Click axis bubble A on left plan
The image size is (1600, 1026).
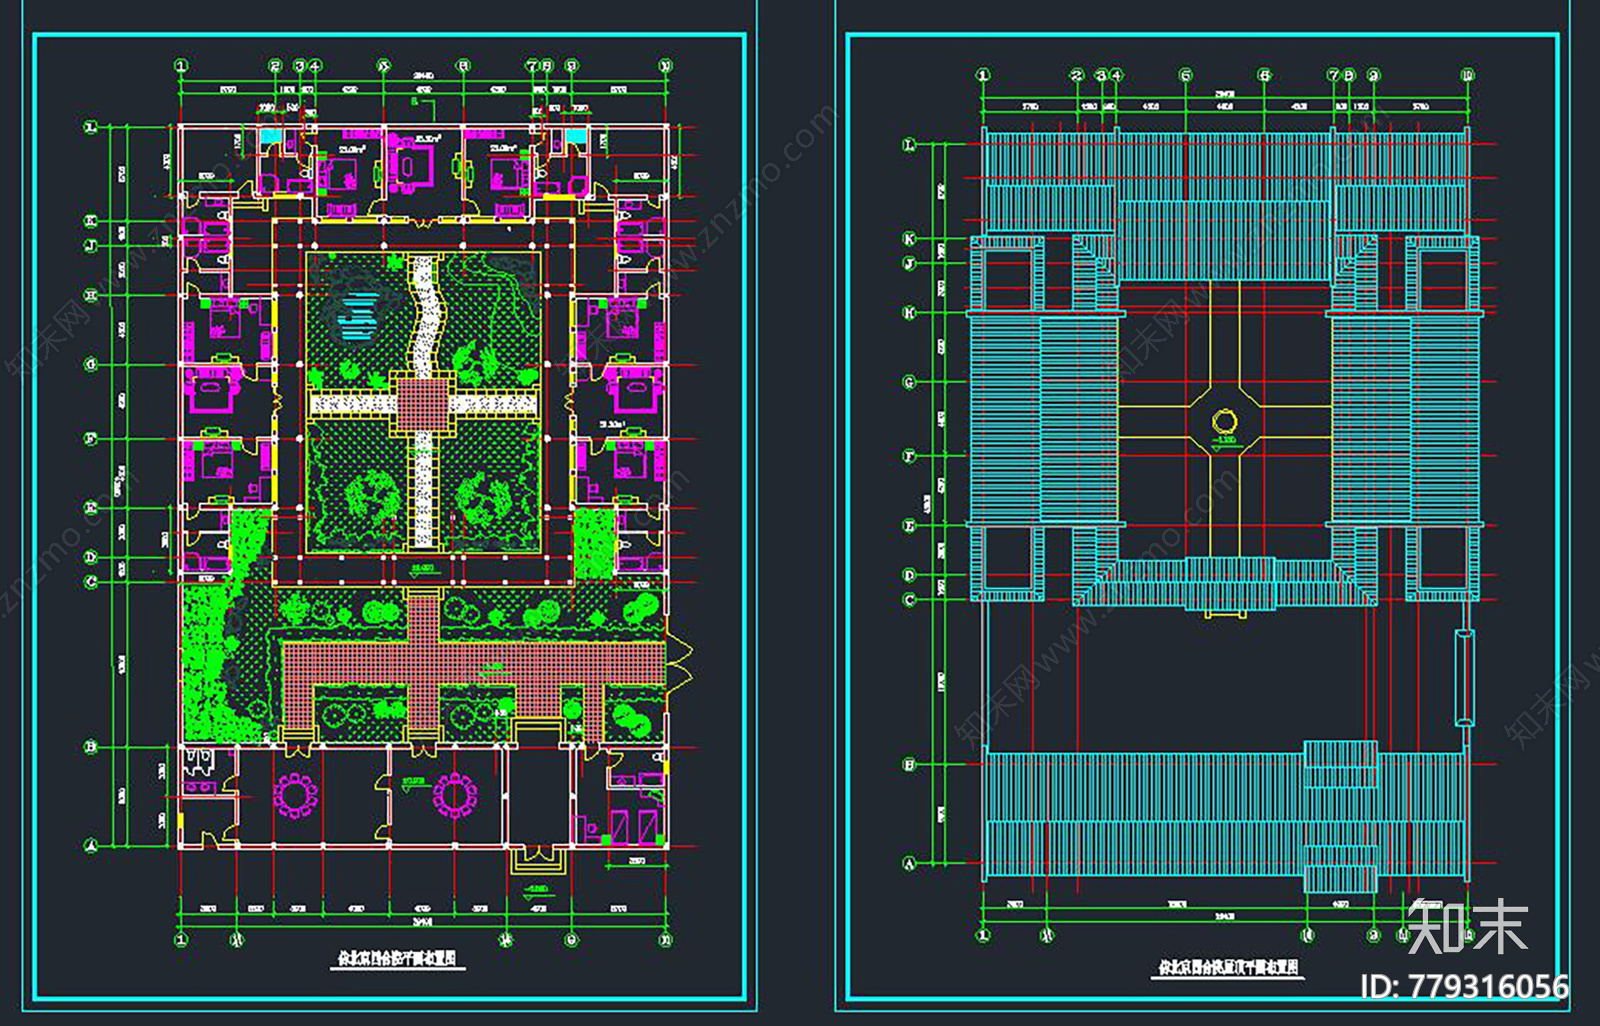pyautogui.click(x=91, y=845)
